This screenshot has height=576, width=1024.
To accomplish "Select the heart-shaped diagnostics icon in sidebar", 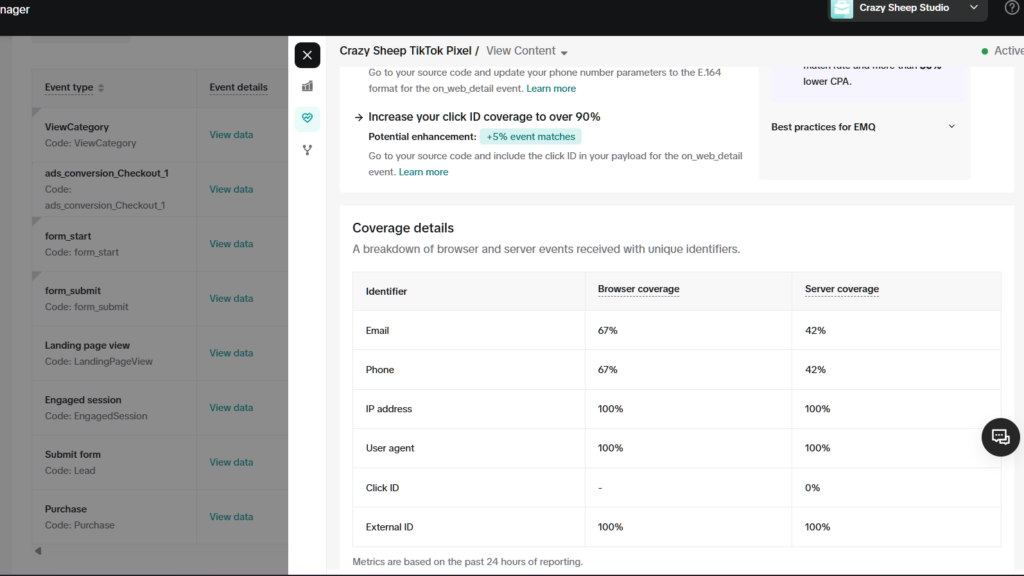I will tap(307, 119).
